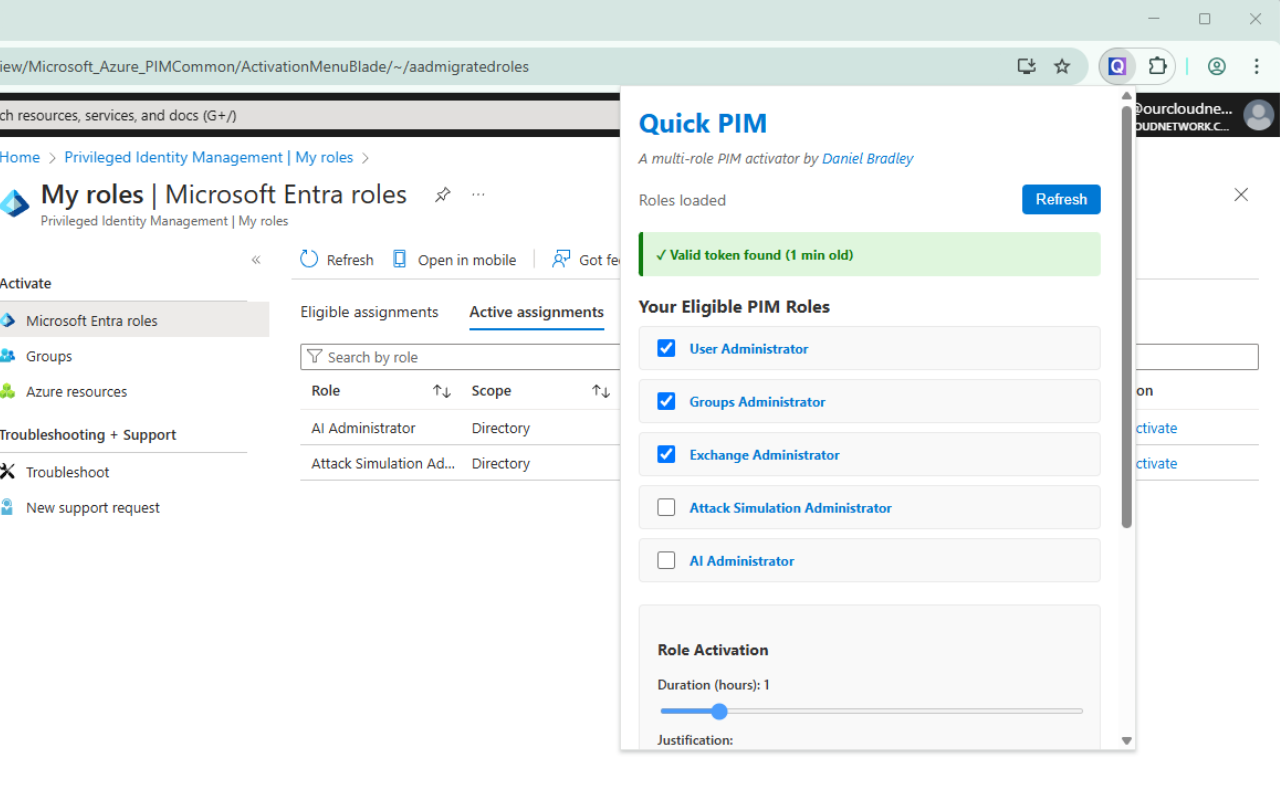Viewport: 1280px width, 800px height.
Task: Switch to the Active assignments tab
Action: click(x=537, y=312)
